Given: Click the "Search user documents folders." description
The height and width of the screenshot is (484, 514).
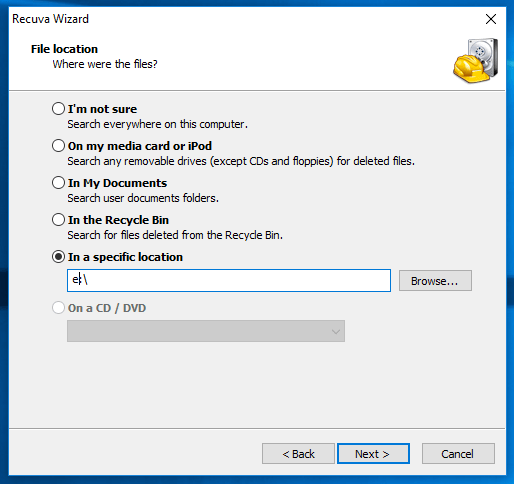Looking at the screenshot, I should [x=143, y=198].
